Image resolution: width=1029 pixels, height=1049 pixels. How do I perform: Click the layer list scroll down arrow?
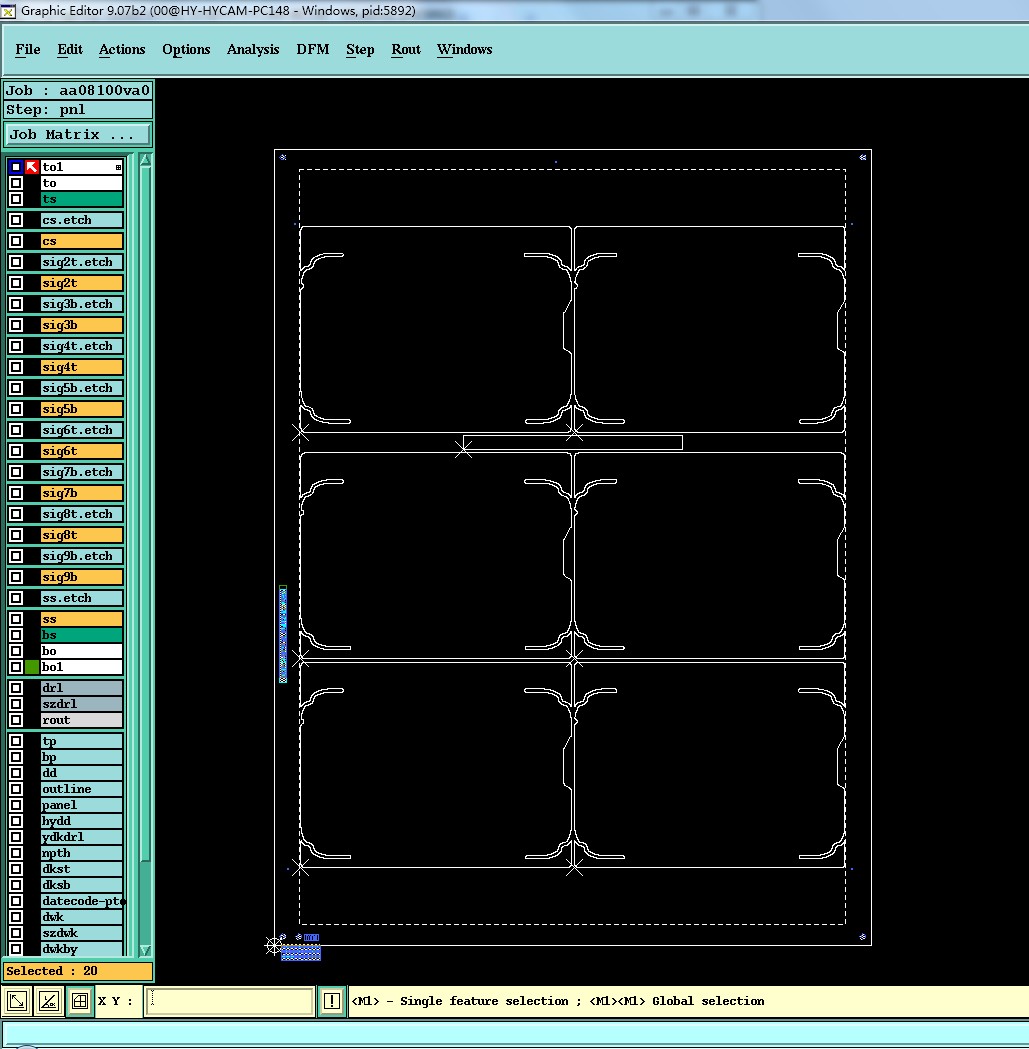coord(145,950)
